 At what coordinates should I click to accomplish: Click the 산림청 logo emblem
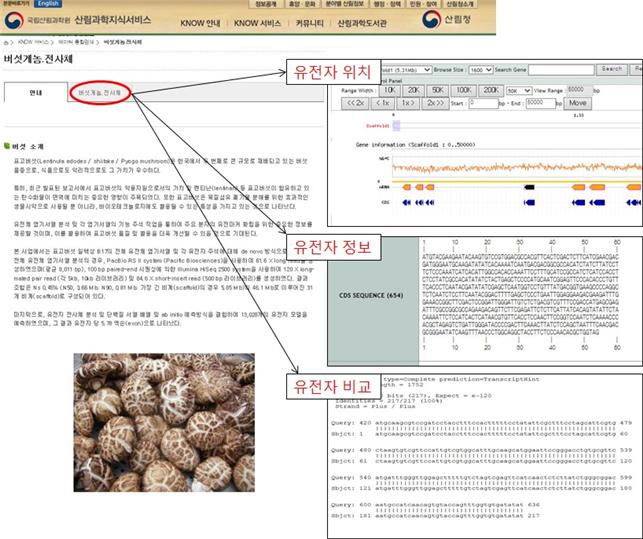[431, 19]
